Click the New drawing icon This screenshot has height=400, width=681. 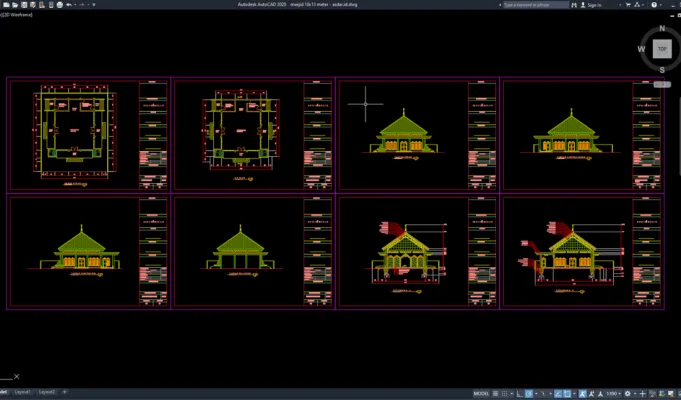[6, 5]
